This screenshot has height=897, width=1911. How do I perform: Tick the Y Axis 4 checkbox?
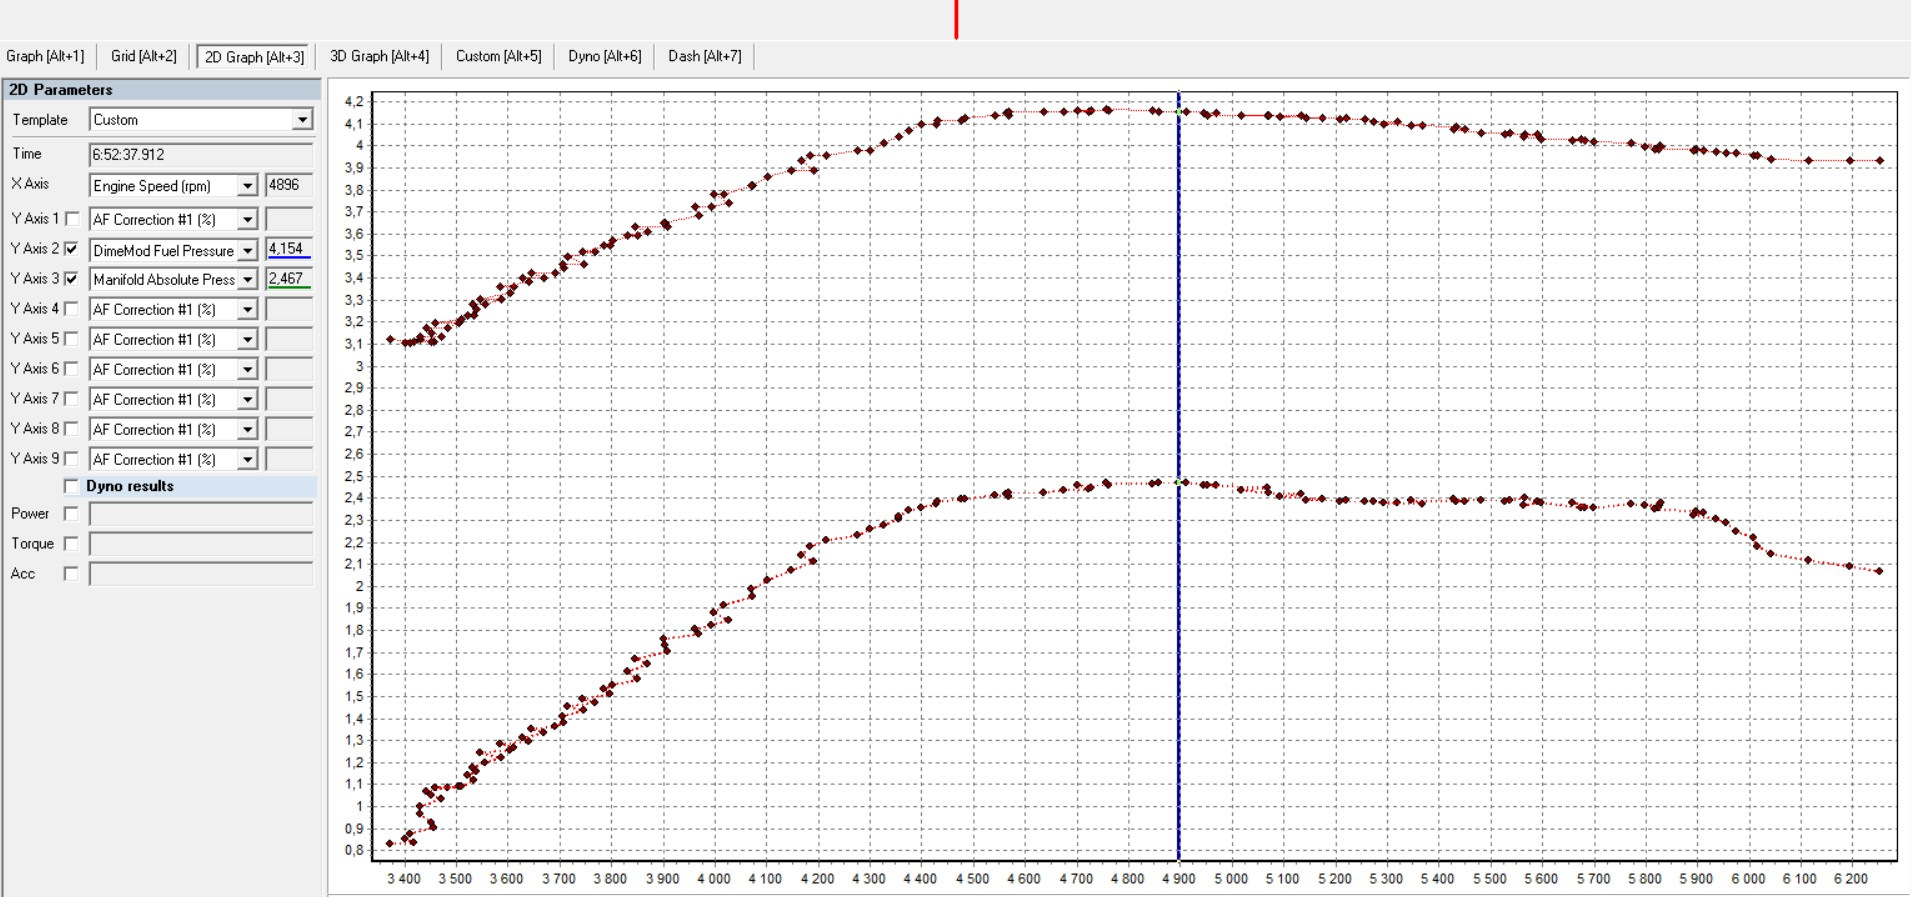pos(71,309)
